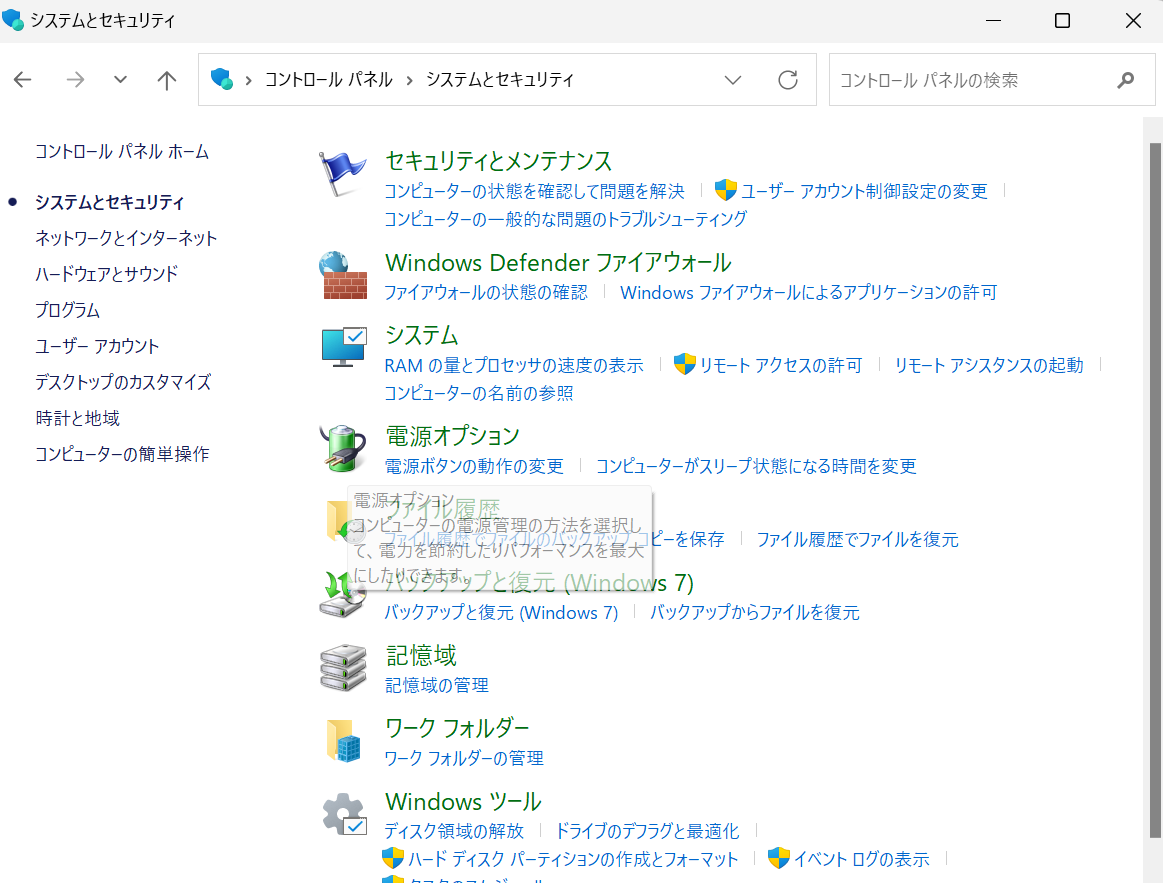Viewport: 1163px width, 883px height.
Task: Click the Backup and Restore green arrows icon
Action: 343,592
